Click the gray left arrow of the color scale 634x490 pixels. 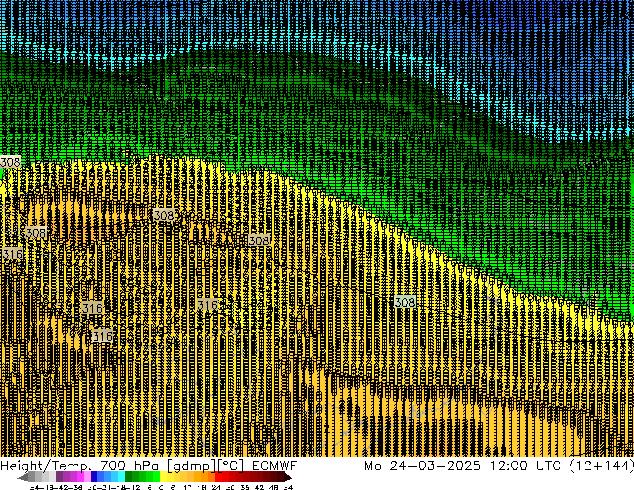(23, 477)
